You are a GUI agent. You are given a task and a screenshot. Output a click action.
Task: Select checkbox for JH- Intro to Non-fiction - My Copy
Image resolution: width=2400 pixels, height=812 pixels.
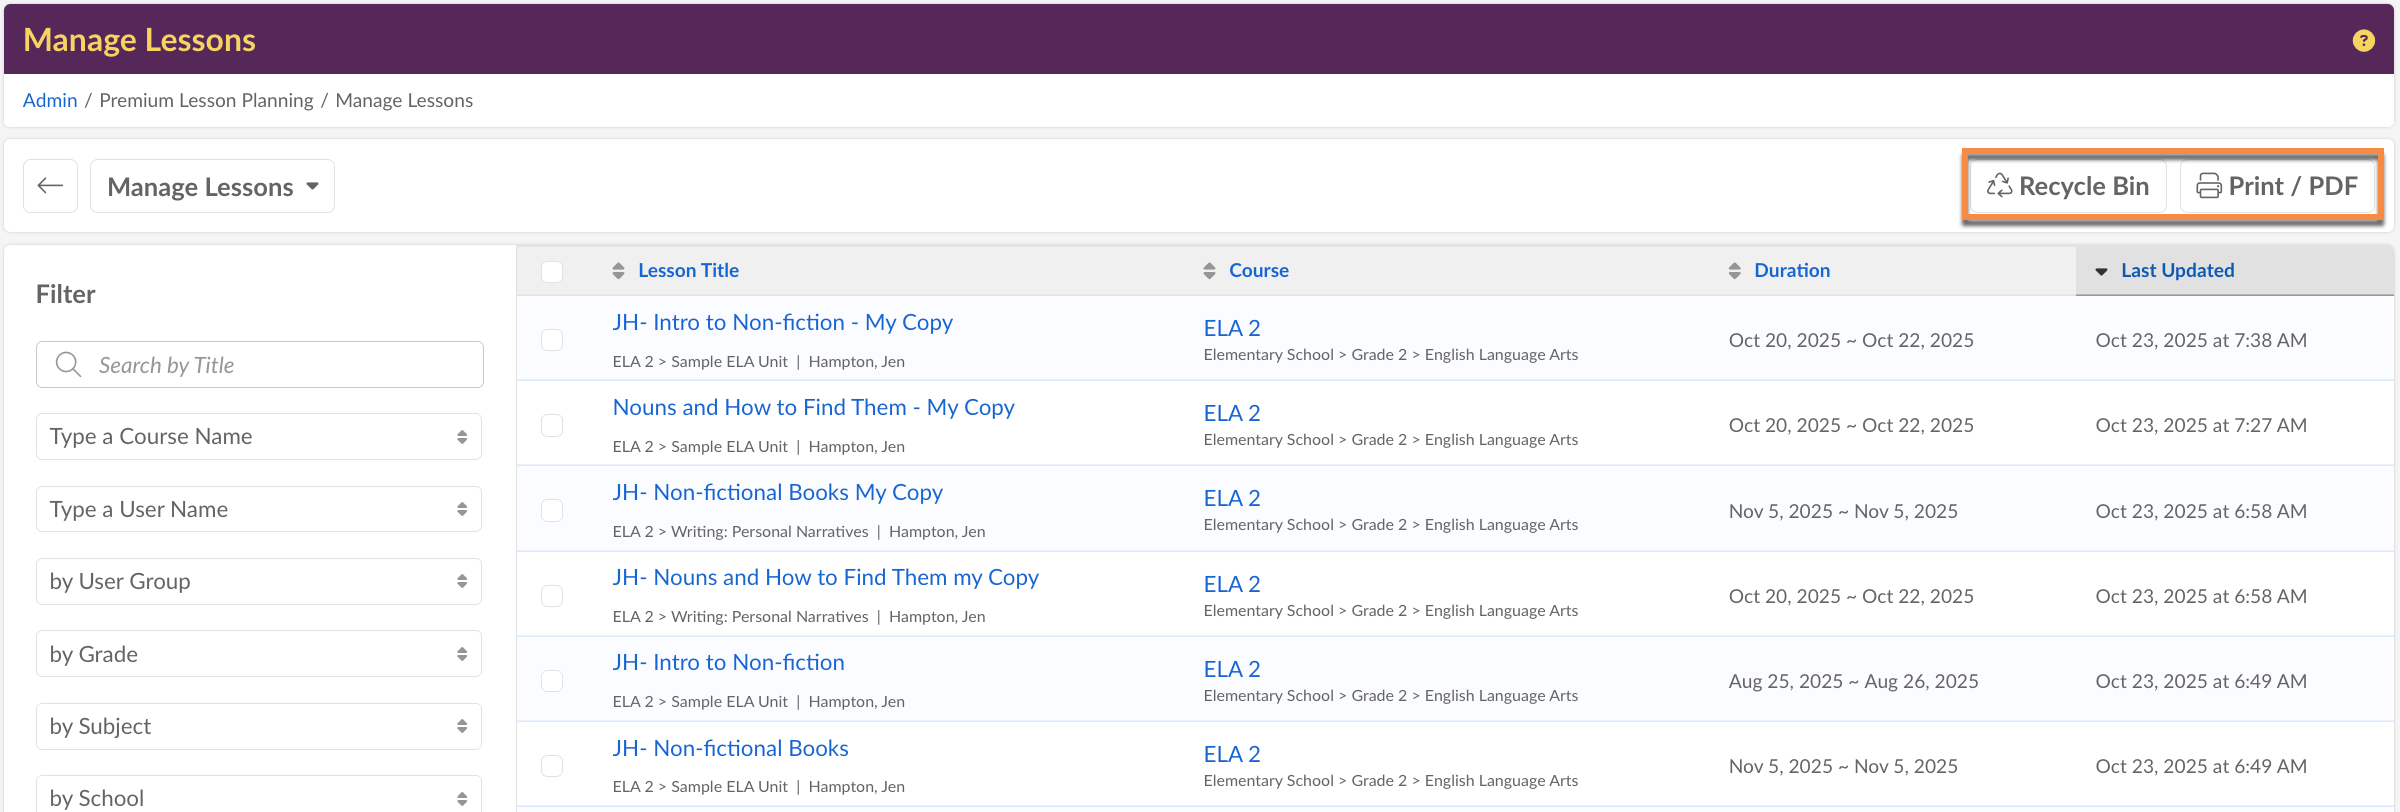click(x=552, y=340)
